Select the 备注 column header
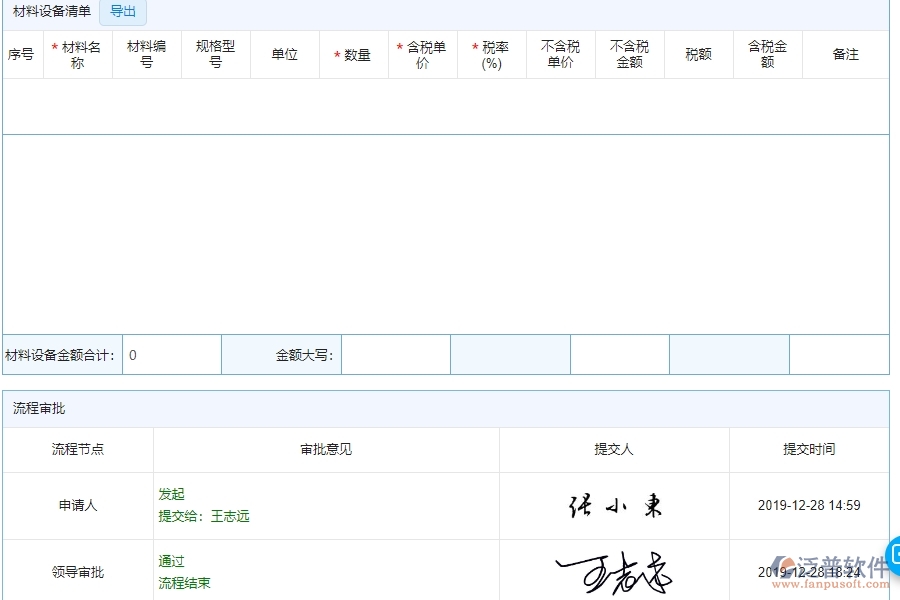This screenshot has height=600, width=900. [846, 54]
